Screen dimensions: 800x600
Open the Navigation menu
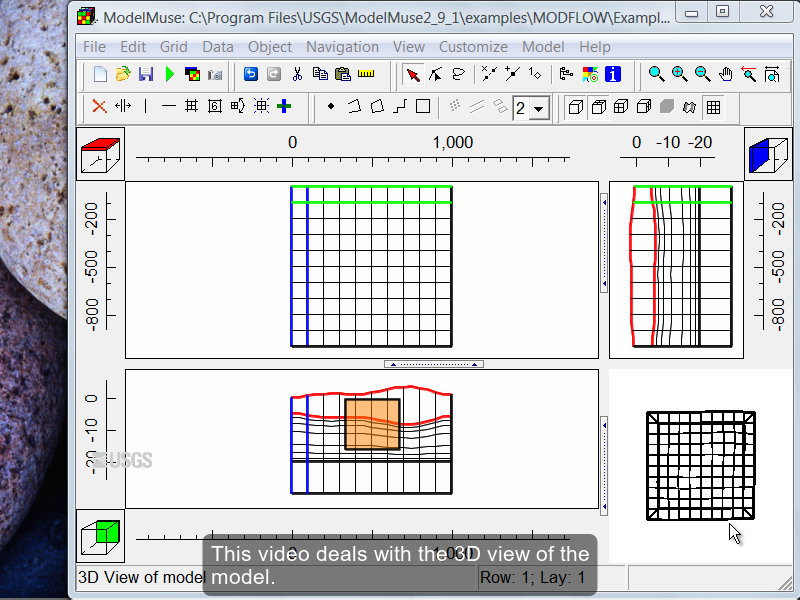342,47
